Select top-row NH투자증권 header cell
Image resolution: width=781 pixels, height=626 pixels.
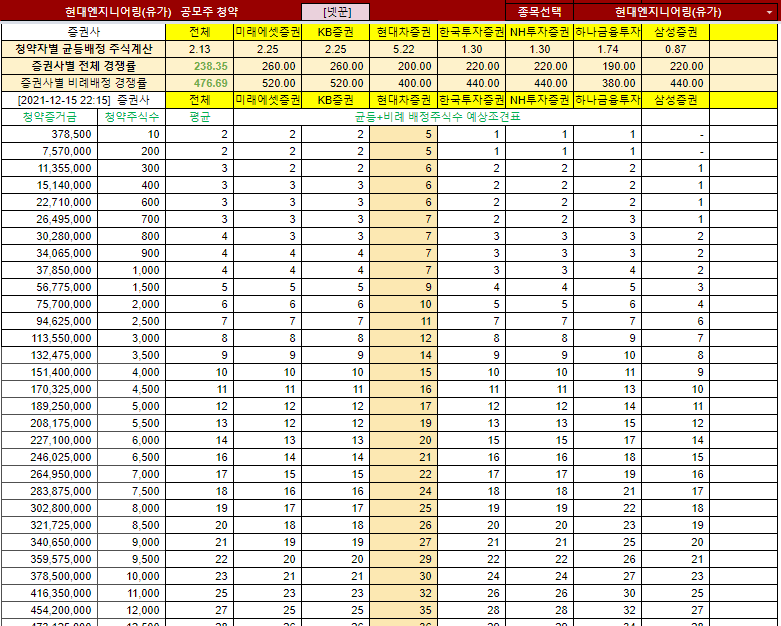click(x=539, y=32)
